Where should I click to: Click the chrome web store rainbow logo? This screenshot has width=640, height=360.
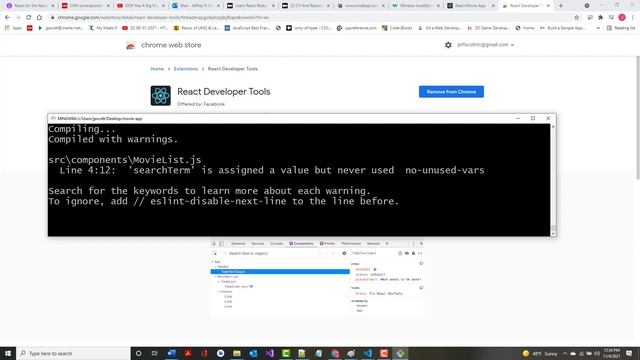coord(130,45)
